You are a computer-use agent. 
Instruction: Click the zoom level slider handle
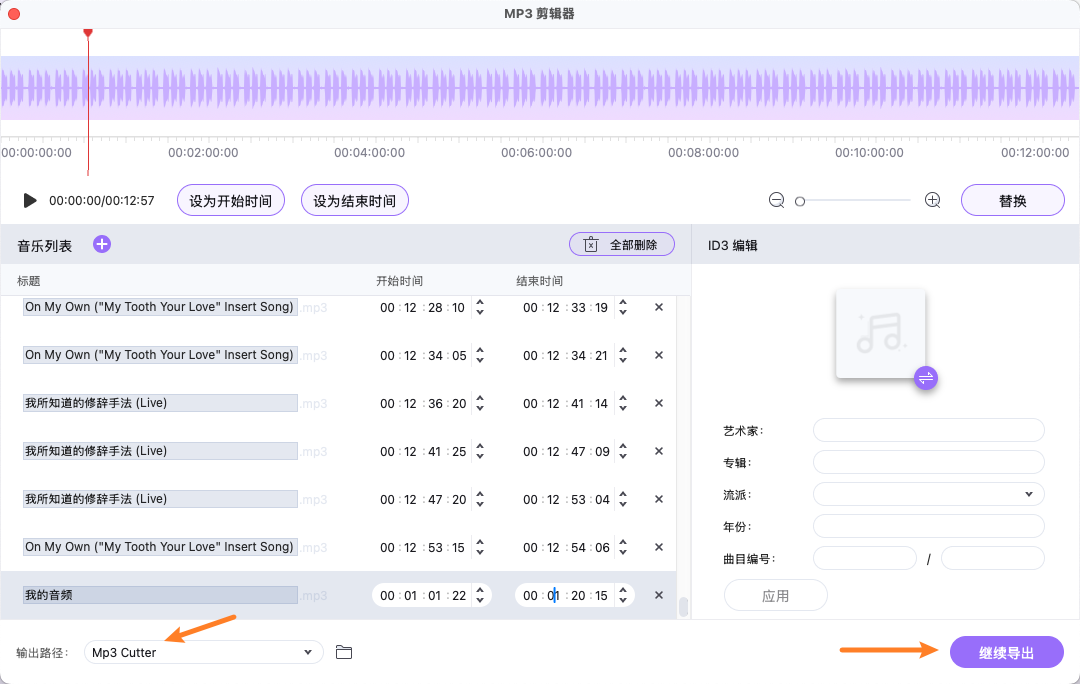pos(799,200)
